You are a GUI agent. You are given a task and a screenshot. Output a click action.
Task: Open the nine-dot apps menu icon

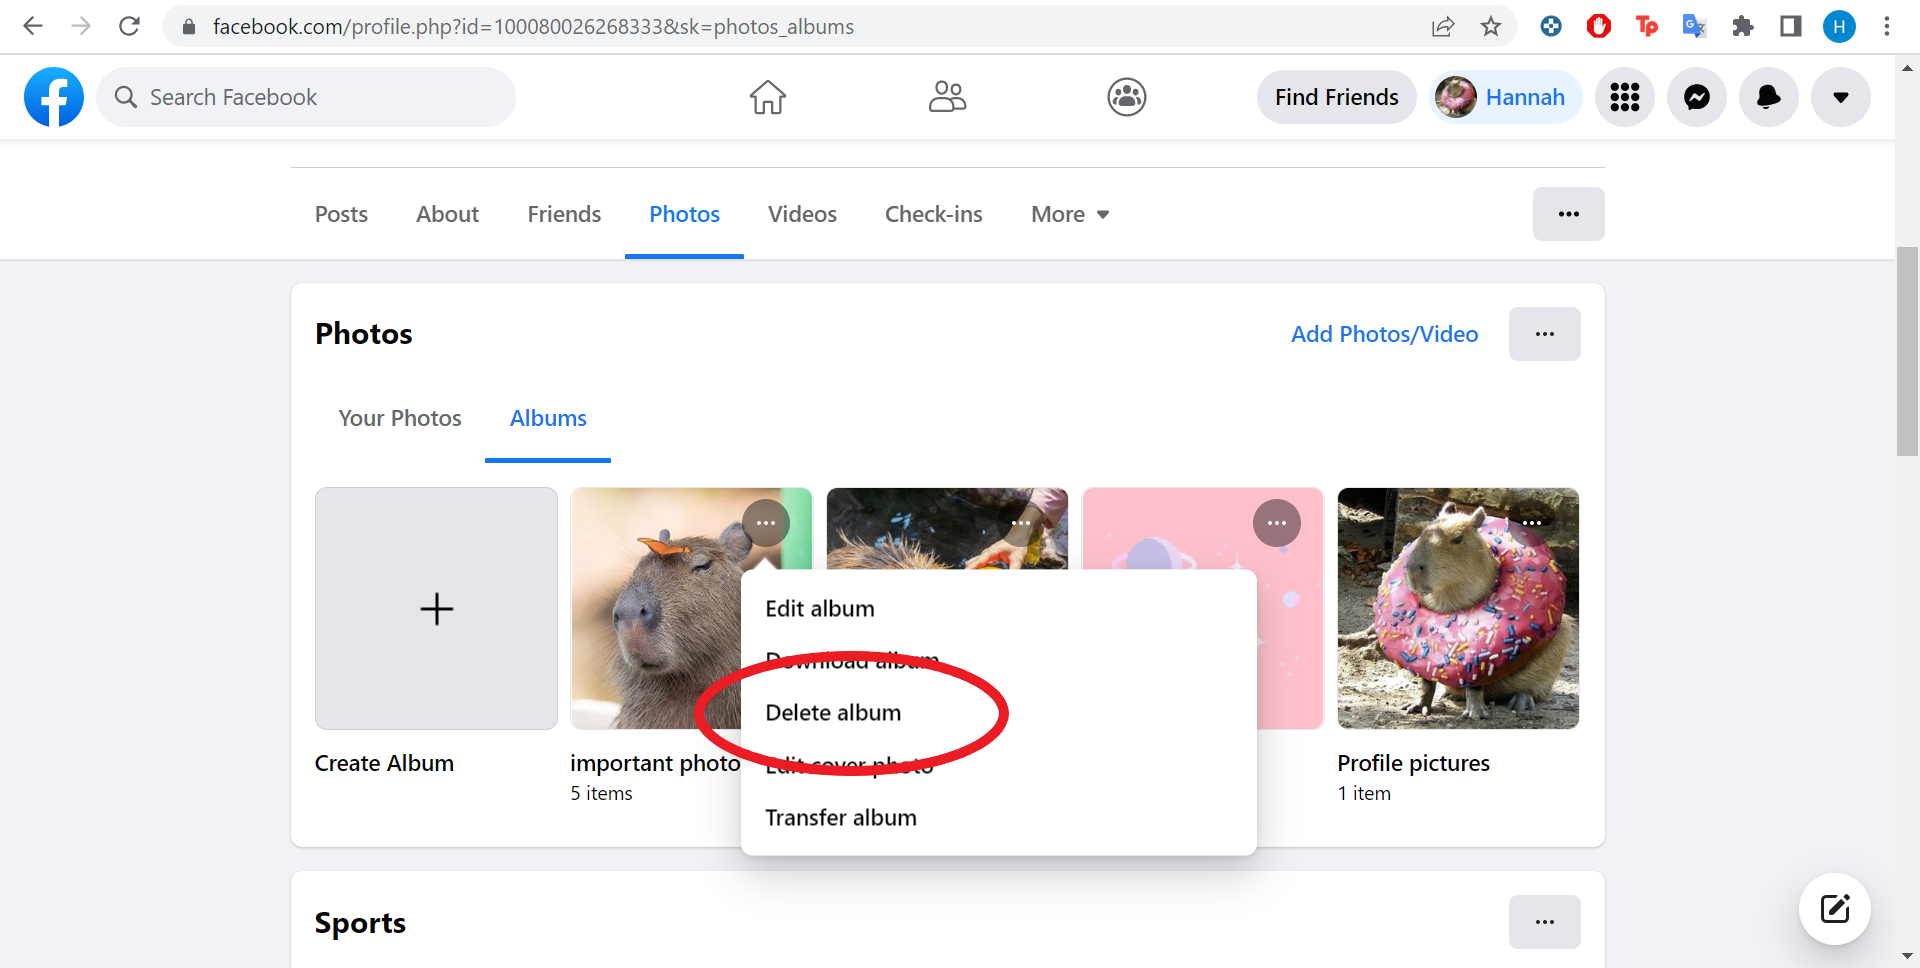[x=1625, y=97]
